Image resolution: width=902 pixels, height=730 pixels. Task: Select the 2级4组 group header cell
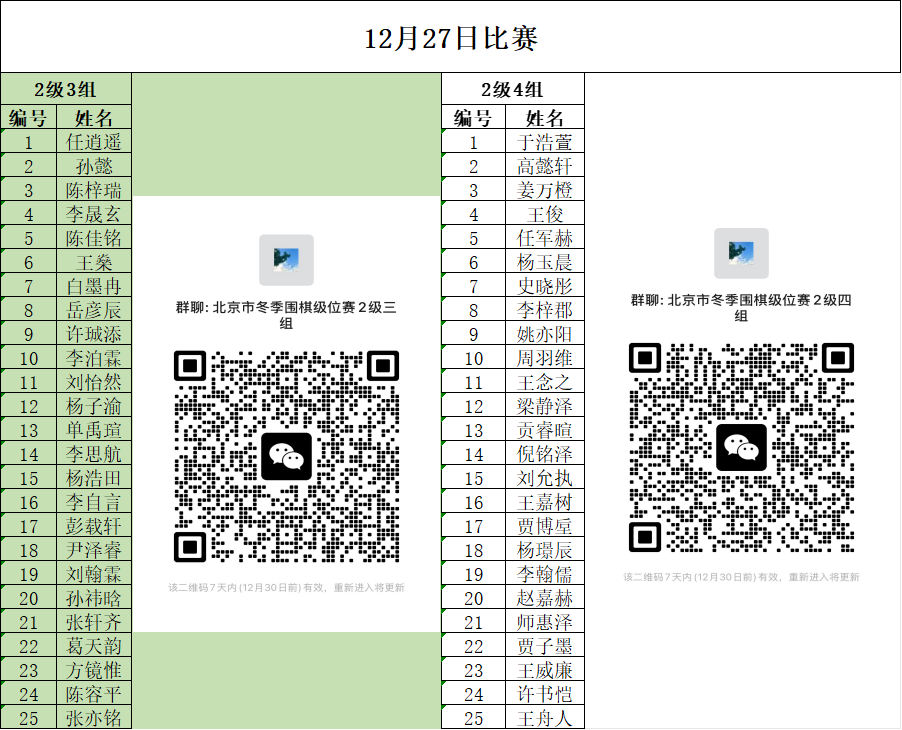click(512, 89)
